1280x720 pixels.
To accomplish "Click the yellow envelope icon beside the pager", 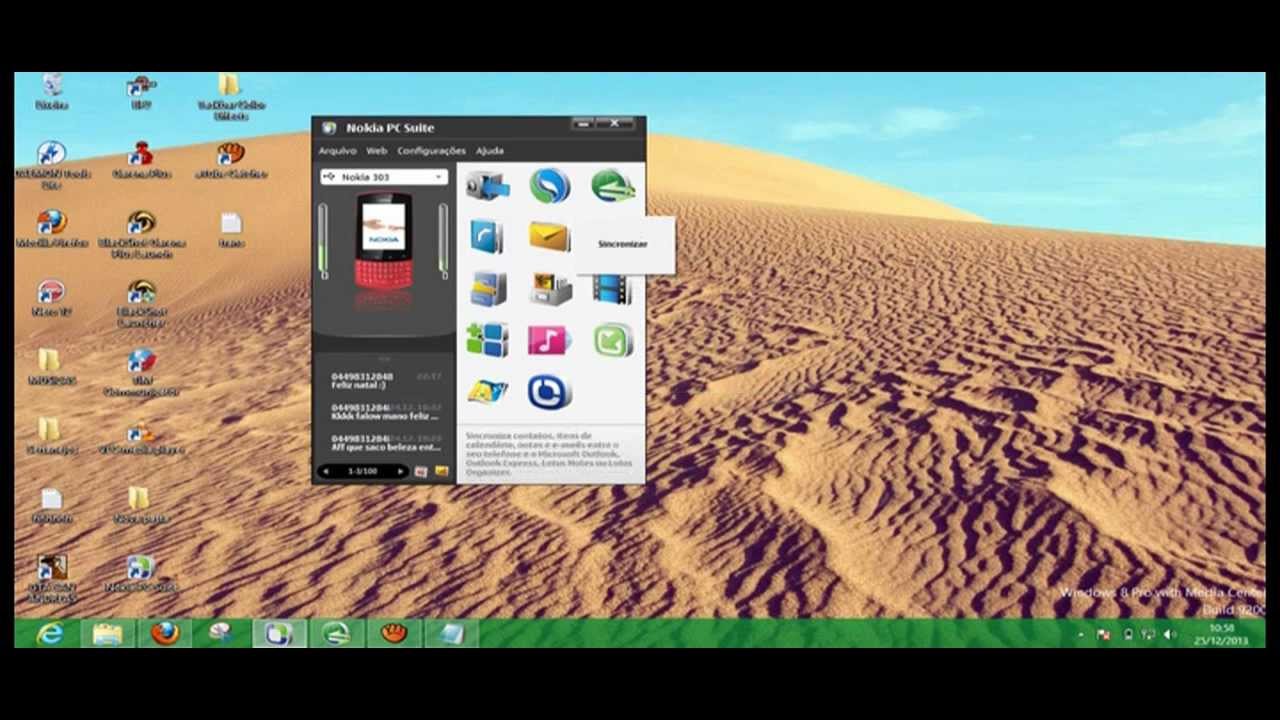I will (x=441, y=471).
